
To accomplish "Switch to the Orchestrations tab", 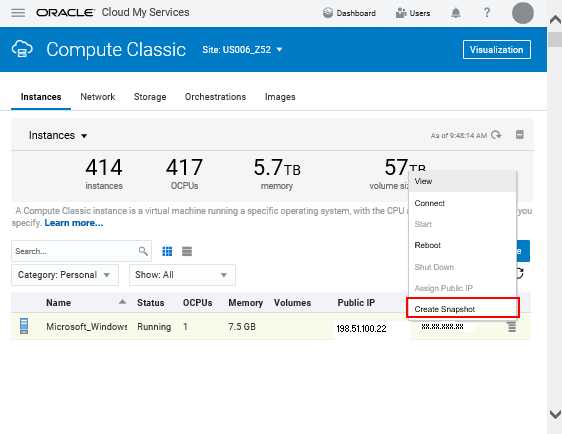I will pos(215,97).
